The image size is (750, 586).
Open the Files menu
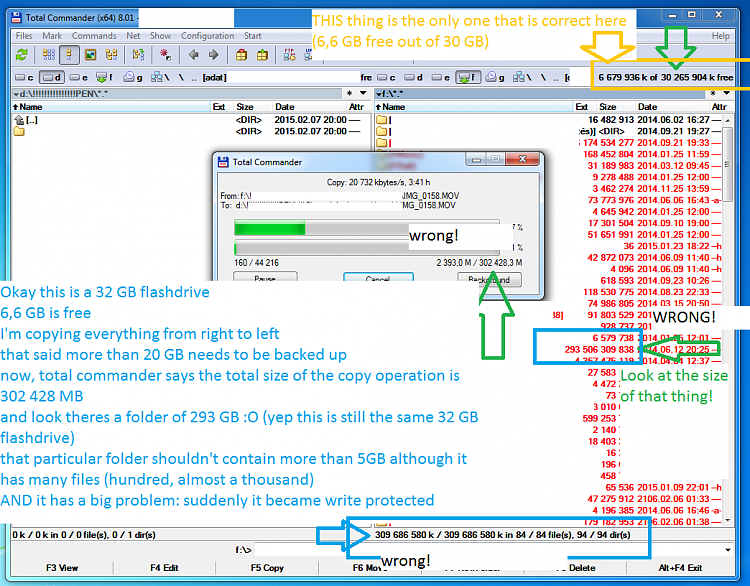pos(24,36)
